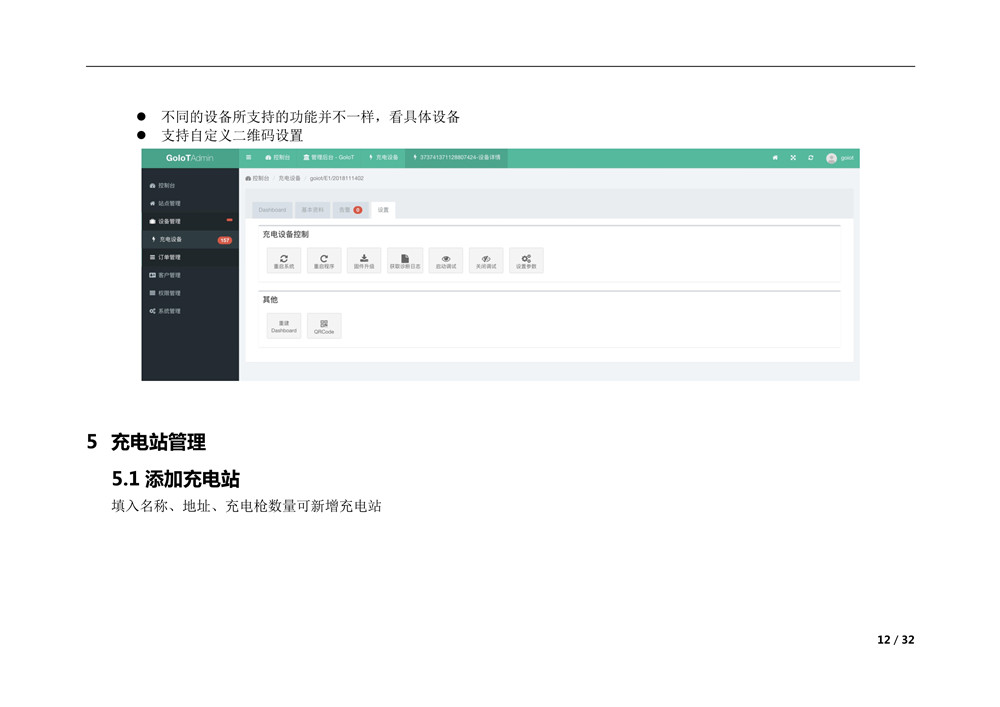Toggle sidebar with the hamburger menu icon
This screenshot has width=1000, height=707.
click(x=249, y=158)
